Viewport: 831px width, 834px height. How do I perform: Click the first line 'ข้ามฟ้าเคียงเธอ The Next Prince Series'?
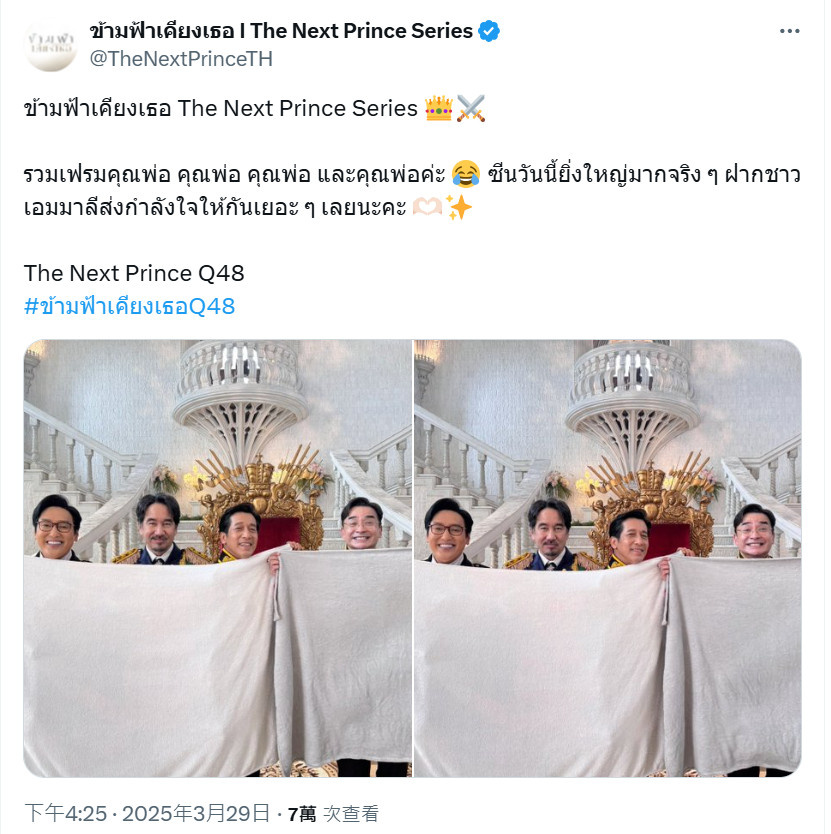(221, 109)
